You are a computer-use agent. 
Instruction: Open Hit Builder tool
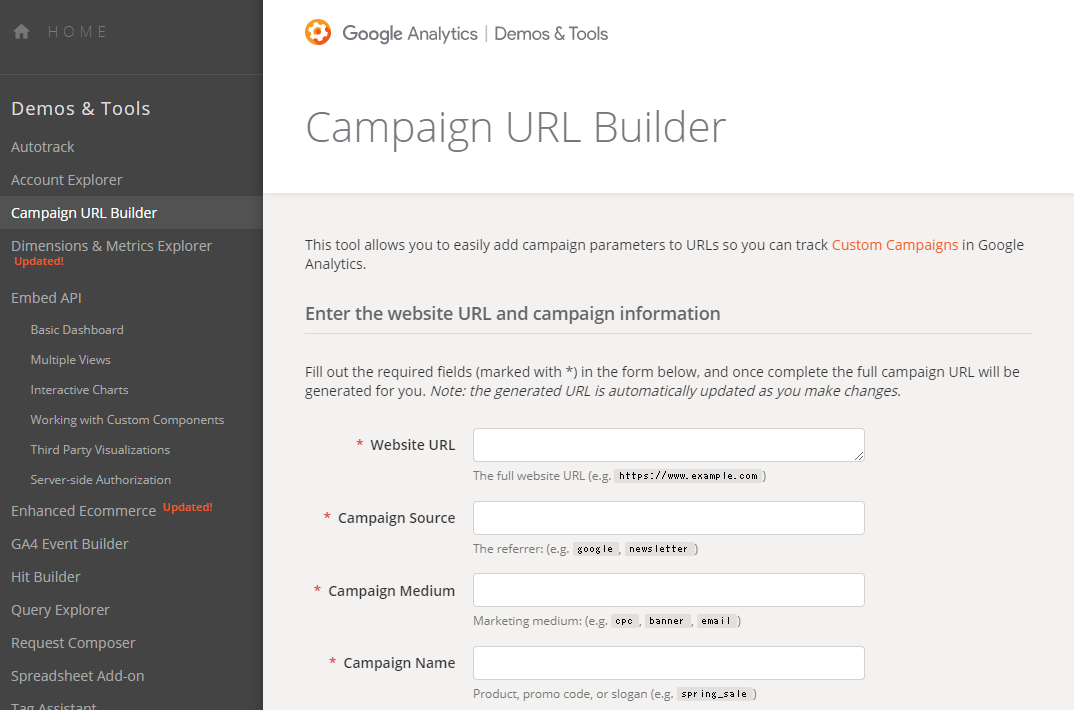[x=46, y=576]
